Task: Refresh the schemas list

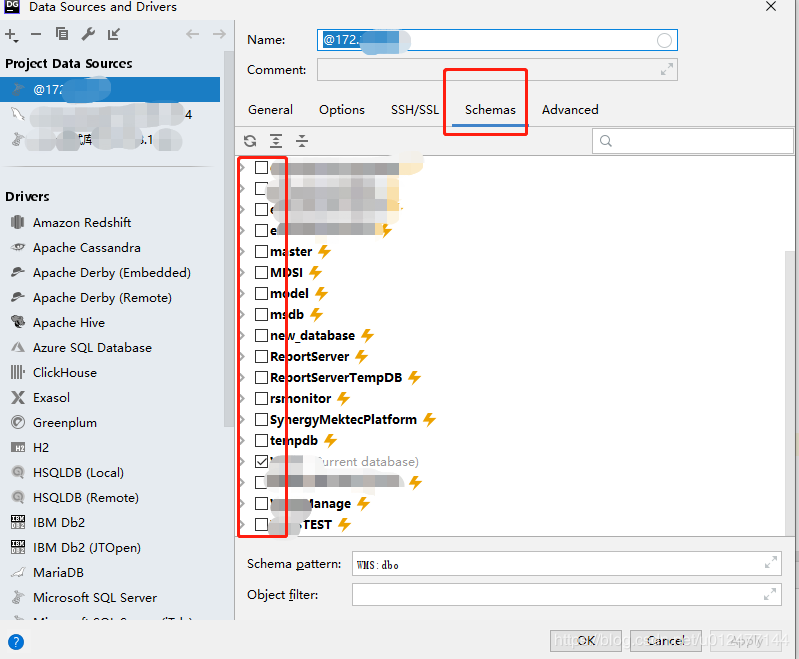Action: [250, 141]
